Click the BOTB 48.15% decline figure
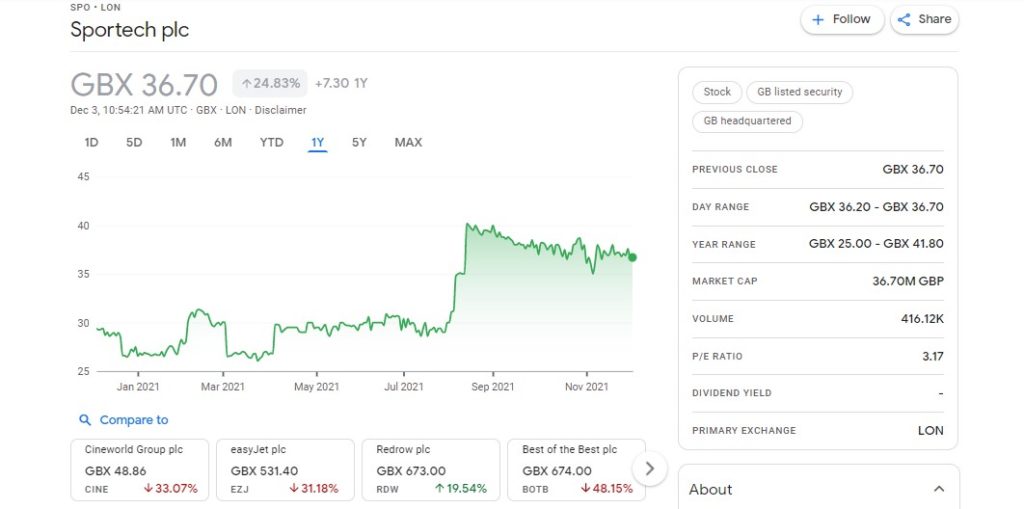 click(607, 489)
